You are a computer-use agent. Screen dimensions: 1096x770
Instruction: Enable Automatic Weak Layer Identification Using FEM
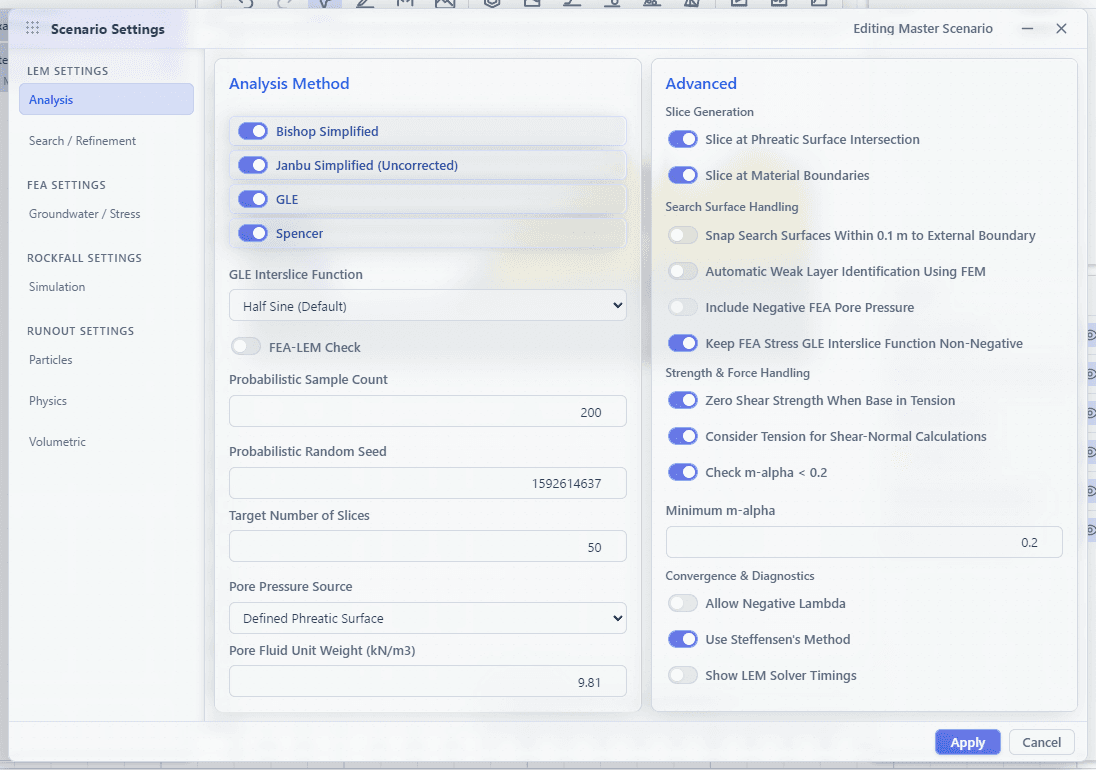[x=682, y=271]
